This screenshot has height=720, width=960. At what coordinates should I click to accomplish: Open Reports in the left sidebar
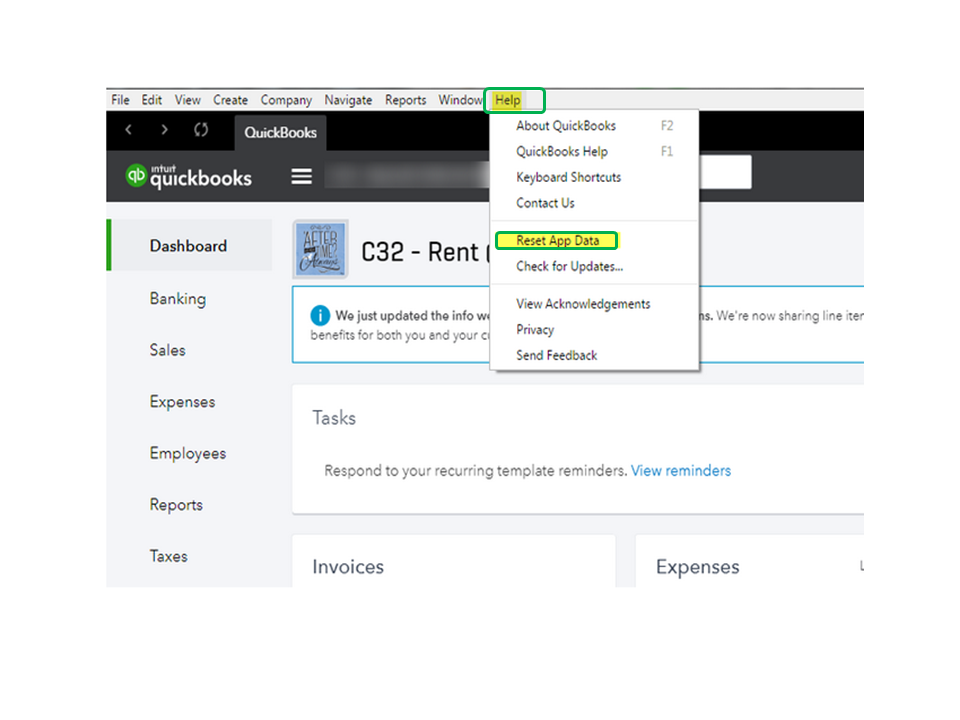tap(176, 505)
